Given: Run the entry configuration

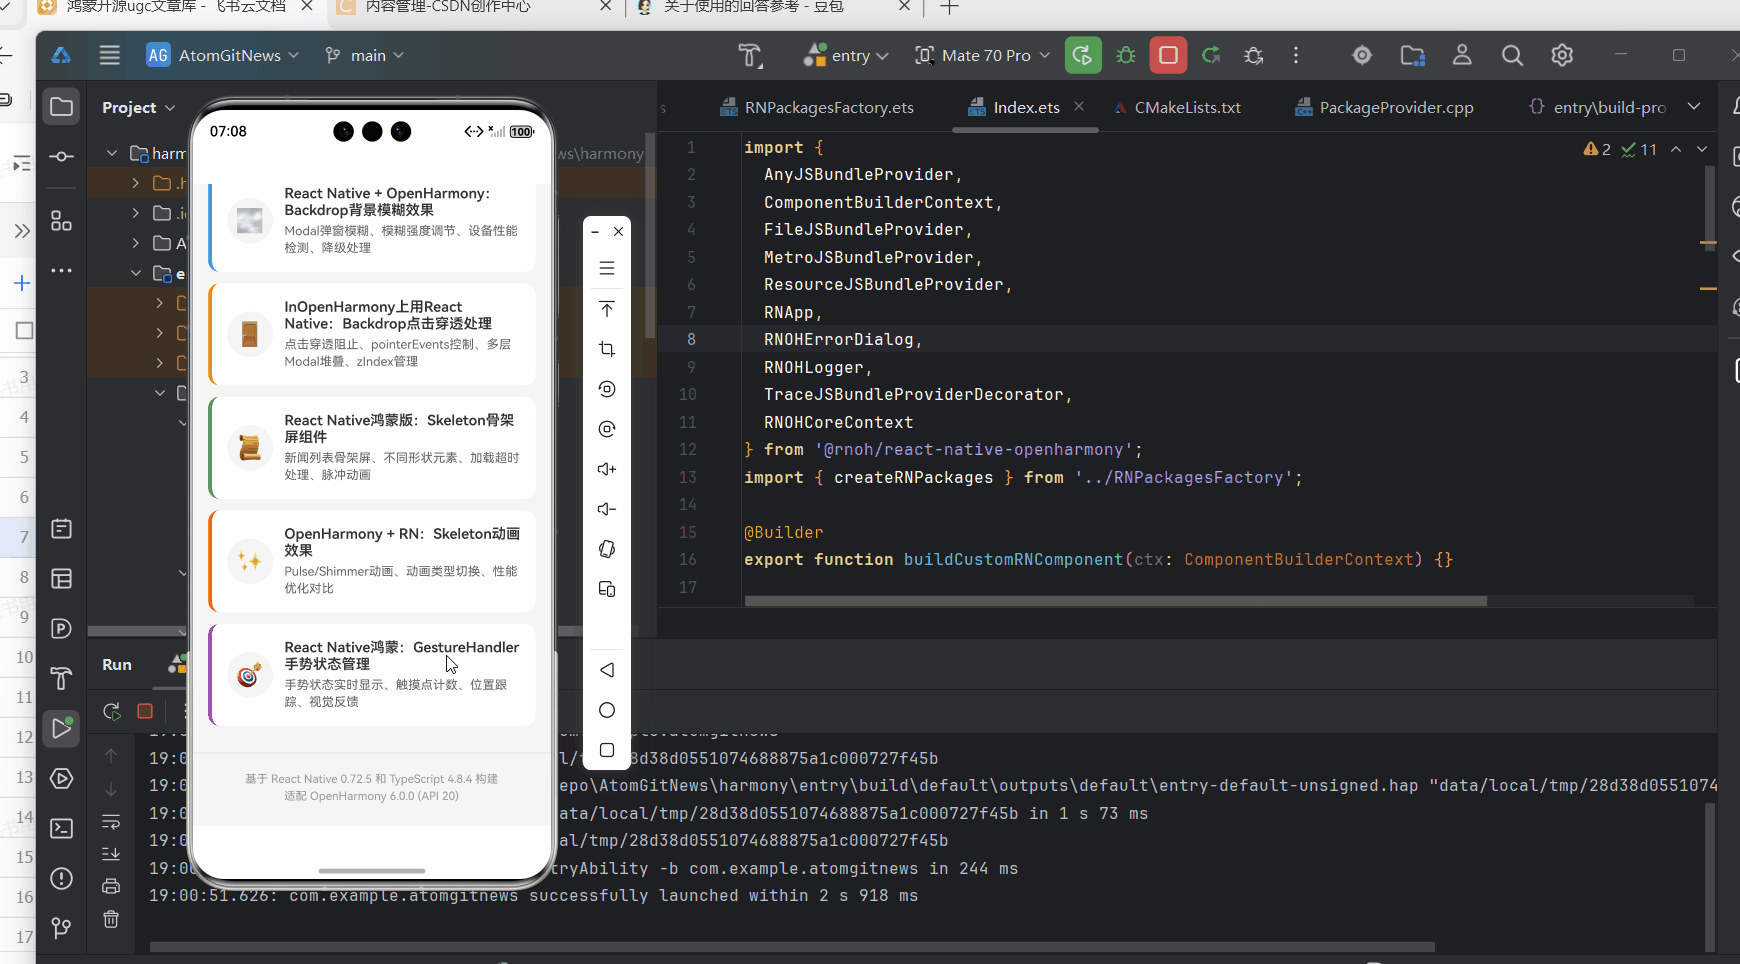Looking at the screenshot, I should pos(1083,55).
